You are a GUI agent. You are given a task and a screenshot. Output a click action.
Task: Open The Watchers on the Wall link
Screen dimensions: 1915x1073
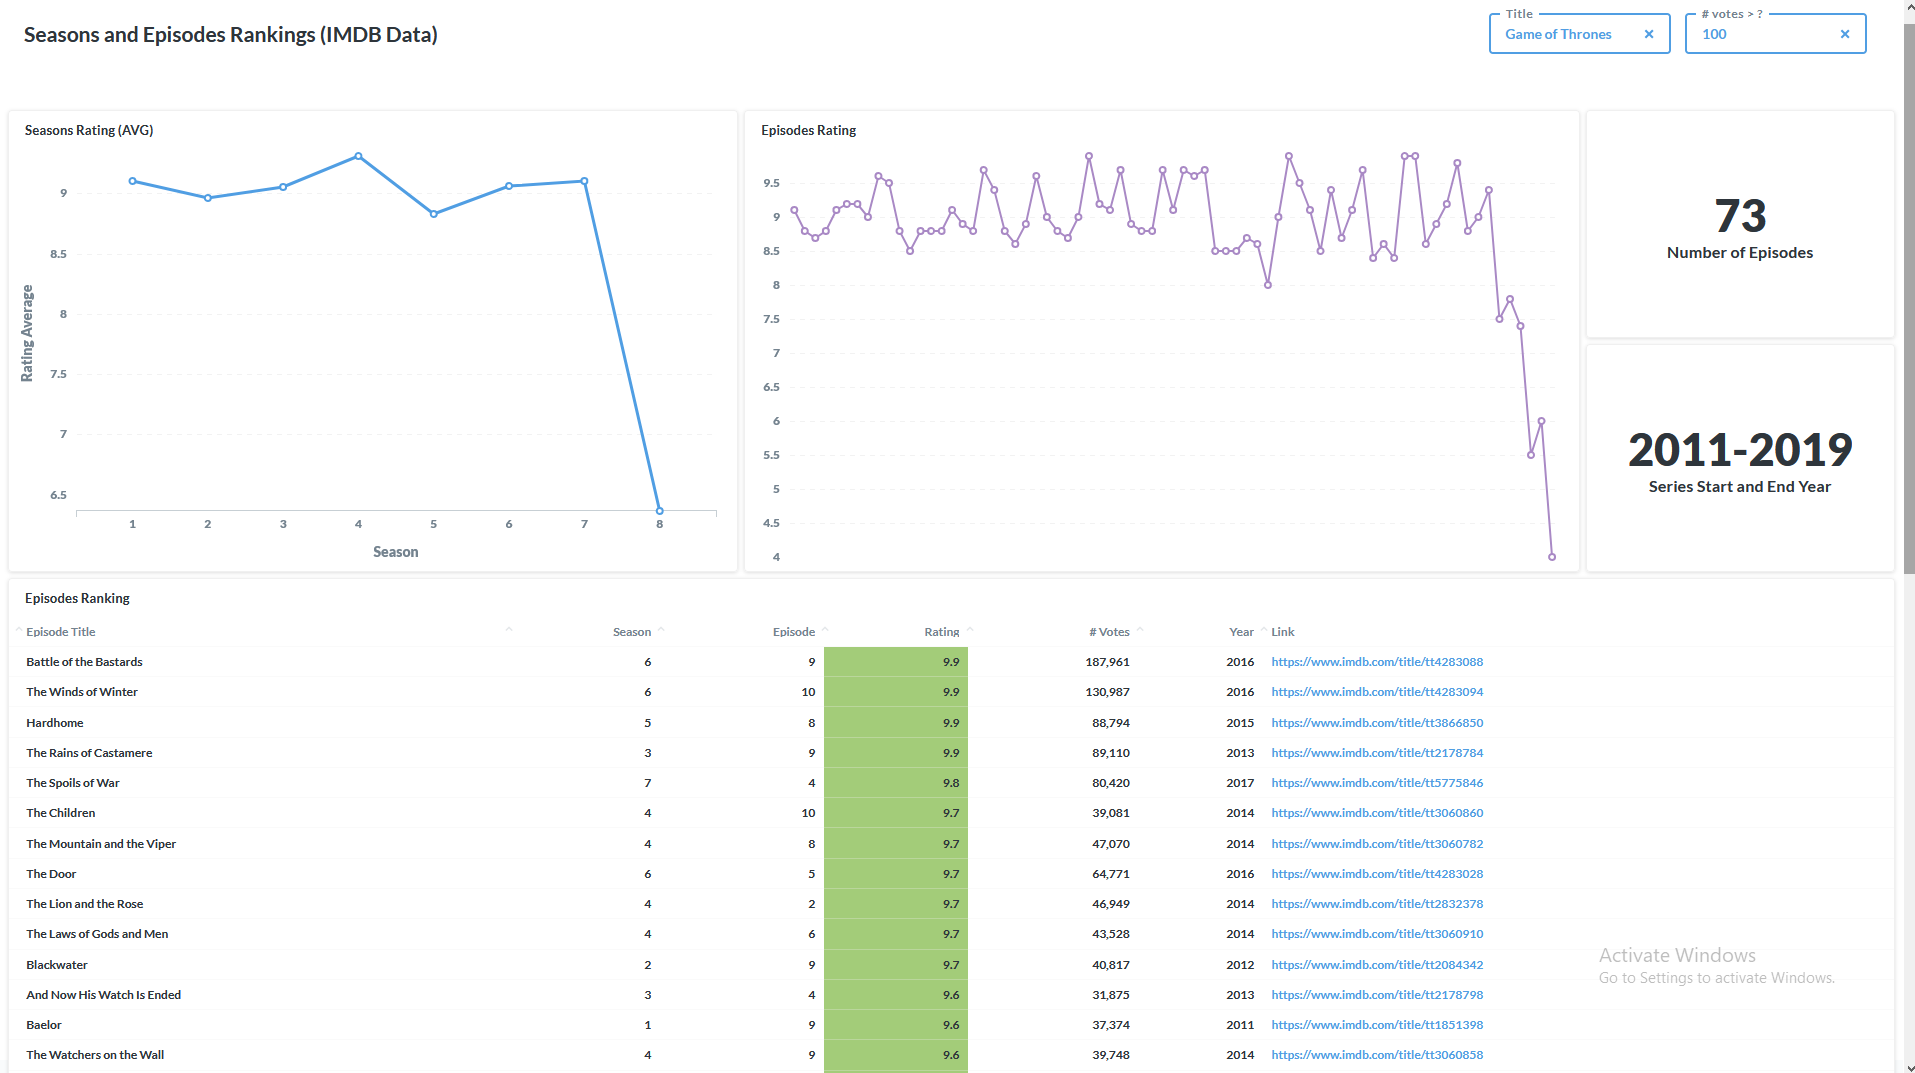[1377, 1055]
